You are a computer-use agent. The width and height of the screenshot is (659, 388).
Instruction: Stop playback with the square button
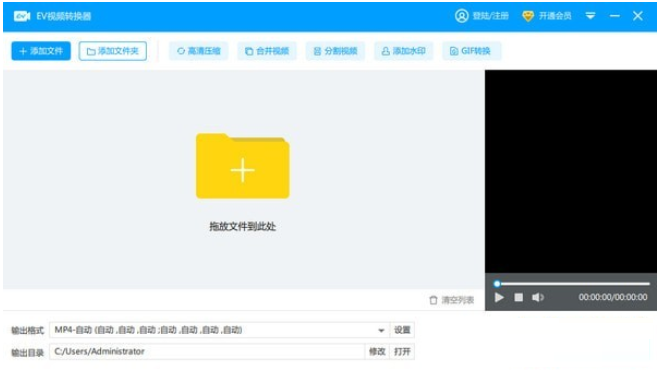[x=519, y=298]
